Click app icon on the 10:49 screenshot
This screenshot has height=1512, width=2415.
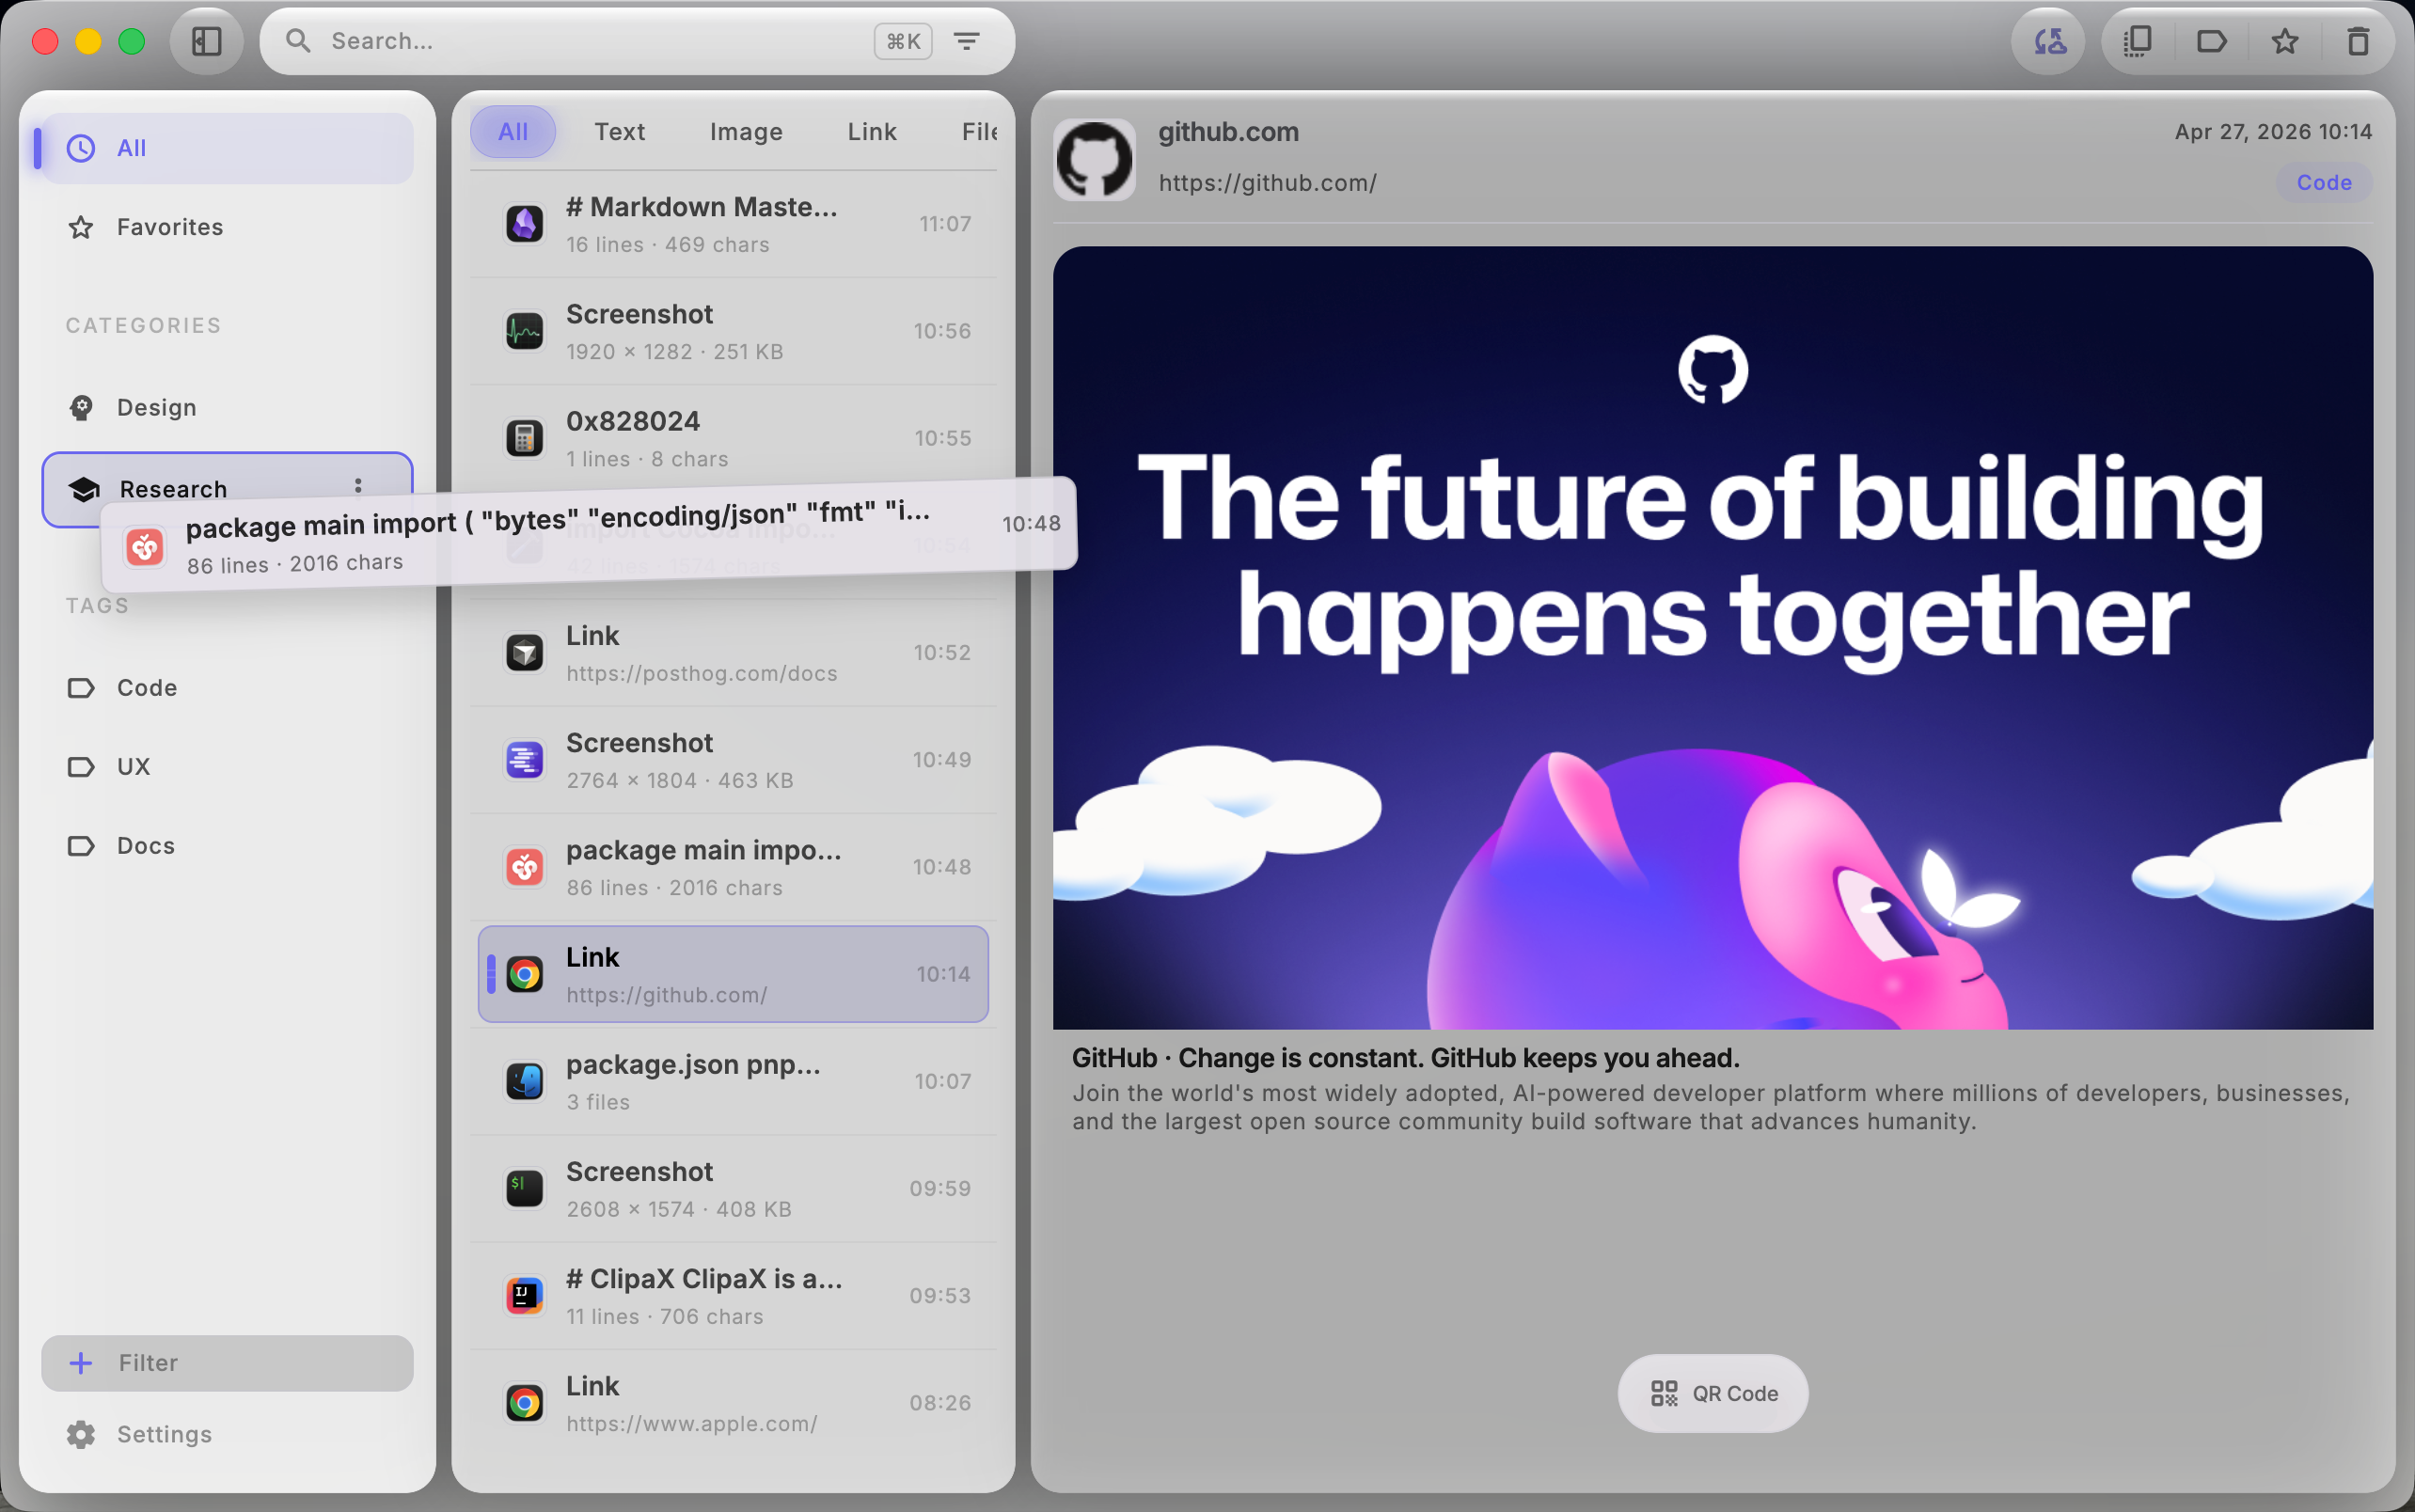pyautogui.click(x=524, y=760)
